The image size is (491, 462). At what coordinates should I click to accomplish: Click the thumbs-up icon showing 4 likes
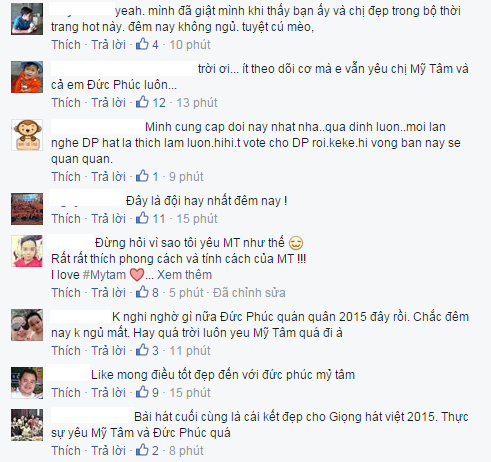pos(142,44)
